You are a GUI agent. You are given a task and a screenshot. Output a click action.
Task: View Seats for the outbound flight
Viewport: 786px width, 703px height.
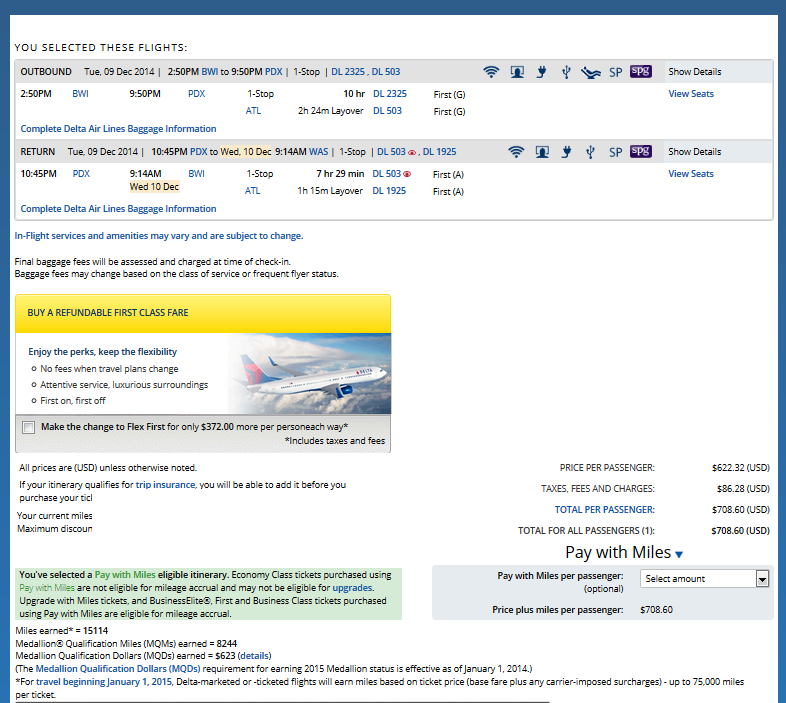(x=691, y=94)
